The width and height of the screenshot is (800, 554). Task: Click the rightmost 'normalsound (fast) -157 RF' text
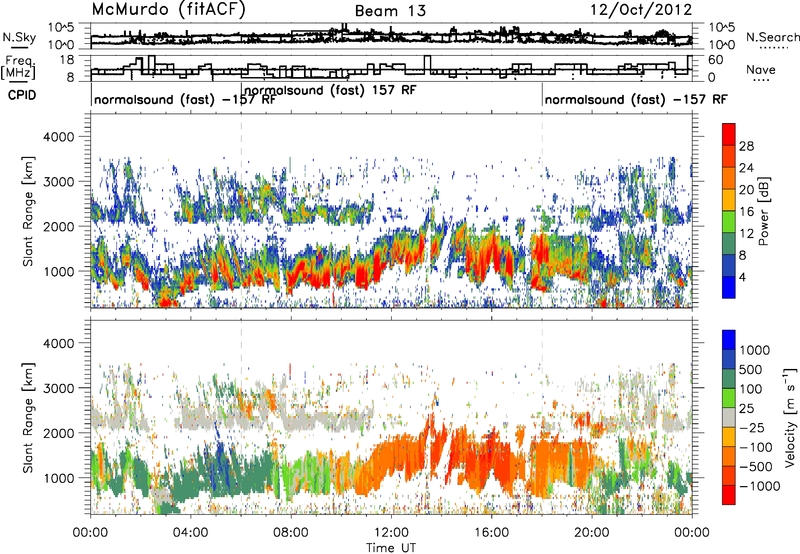click(636, 99)
